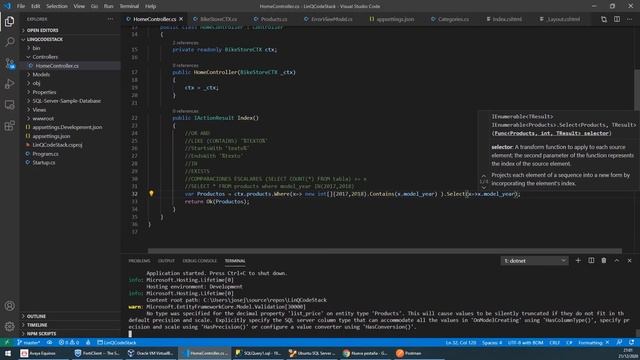Expand the Timeline section
Viewport: 640px width, 360px height.
pyautogui.click(x=37, y=325)
